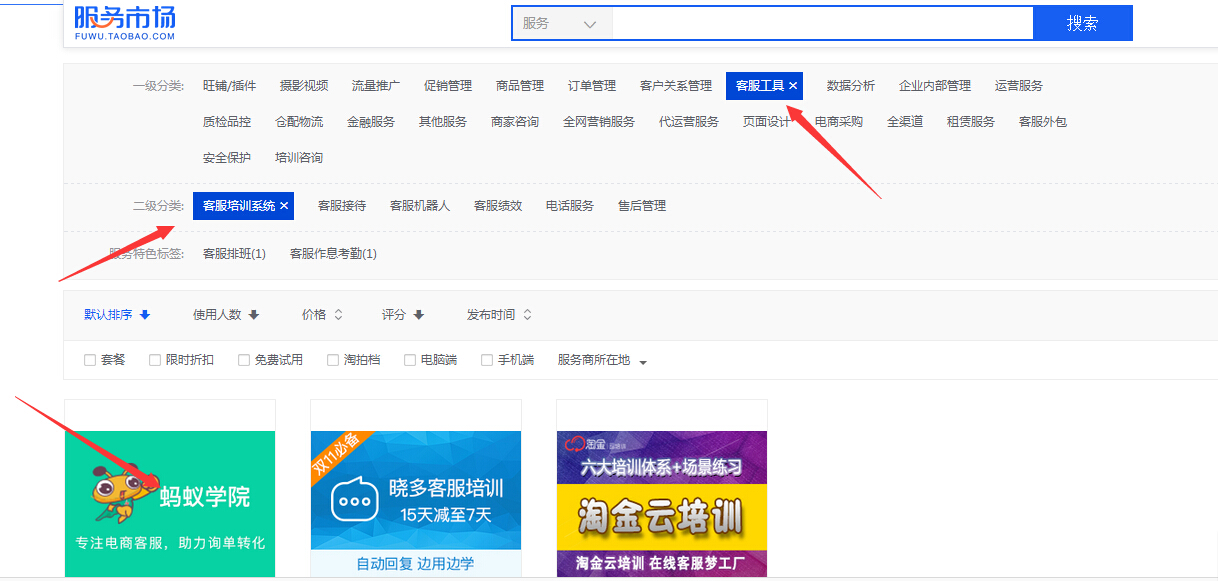Check the 限时折扣 filter
1218x581 pixels.
(155, 360)
